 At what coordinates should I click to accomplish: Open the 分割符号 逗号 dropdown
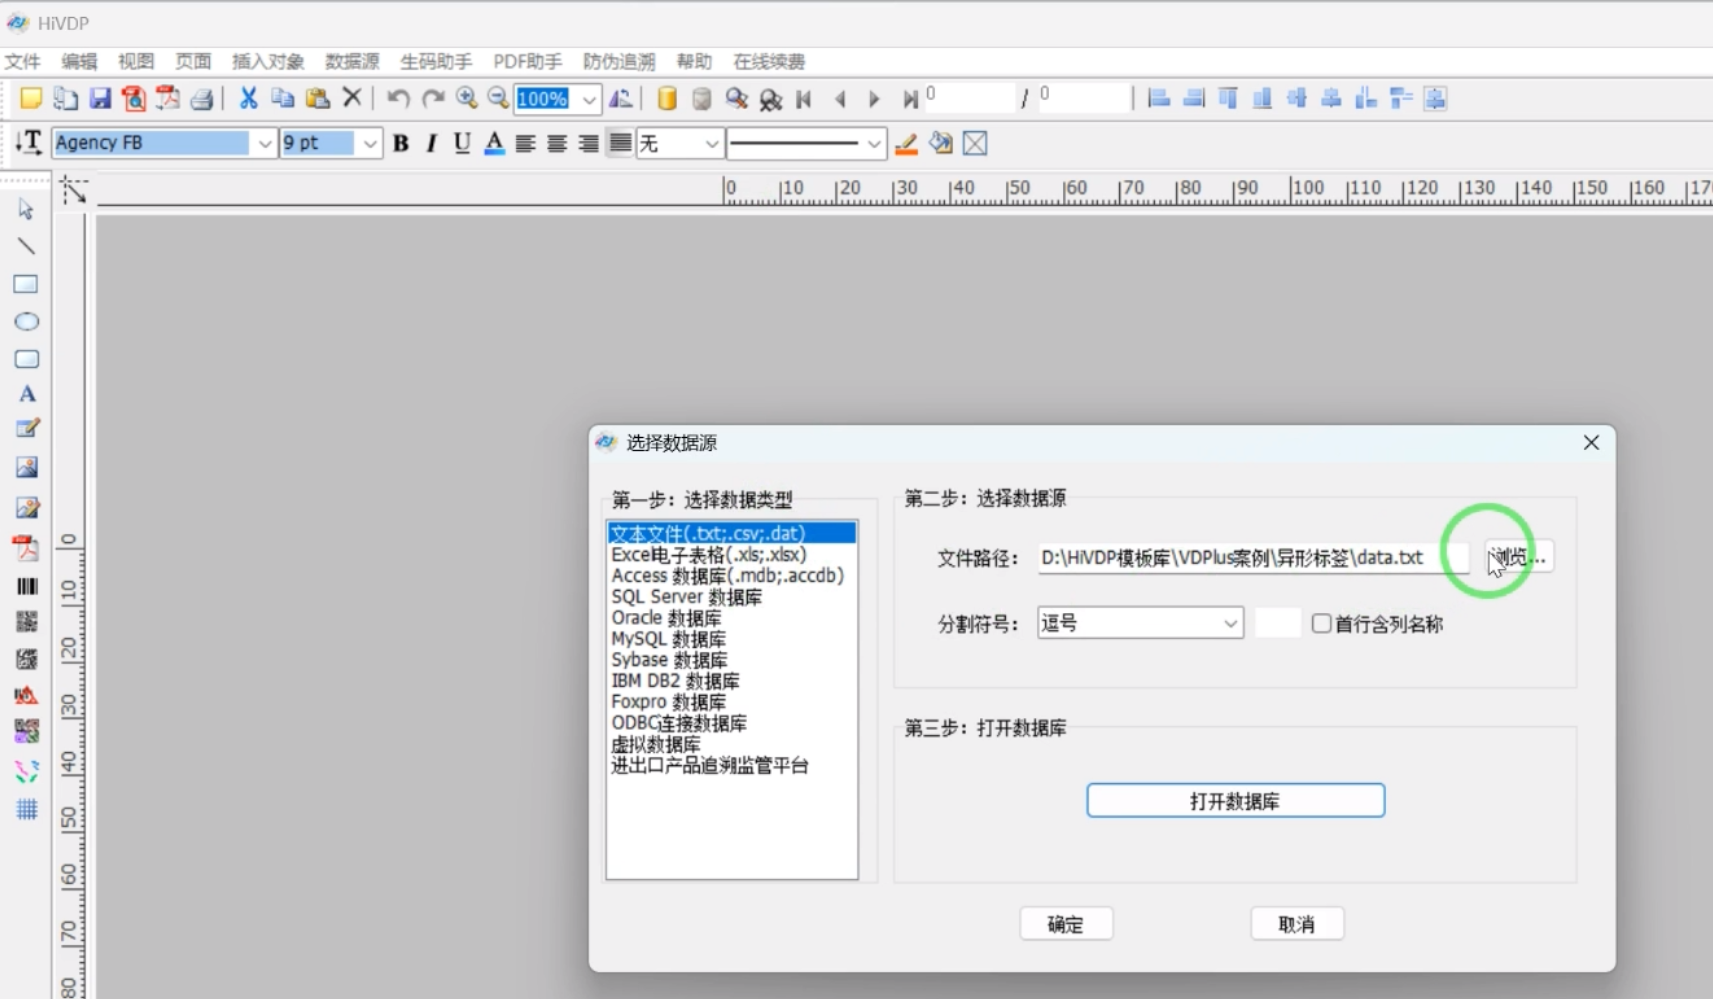[1140, 623]
